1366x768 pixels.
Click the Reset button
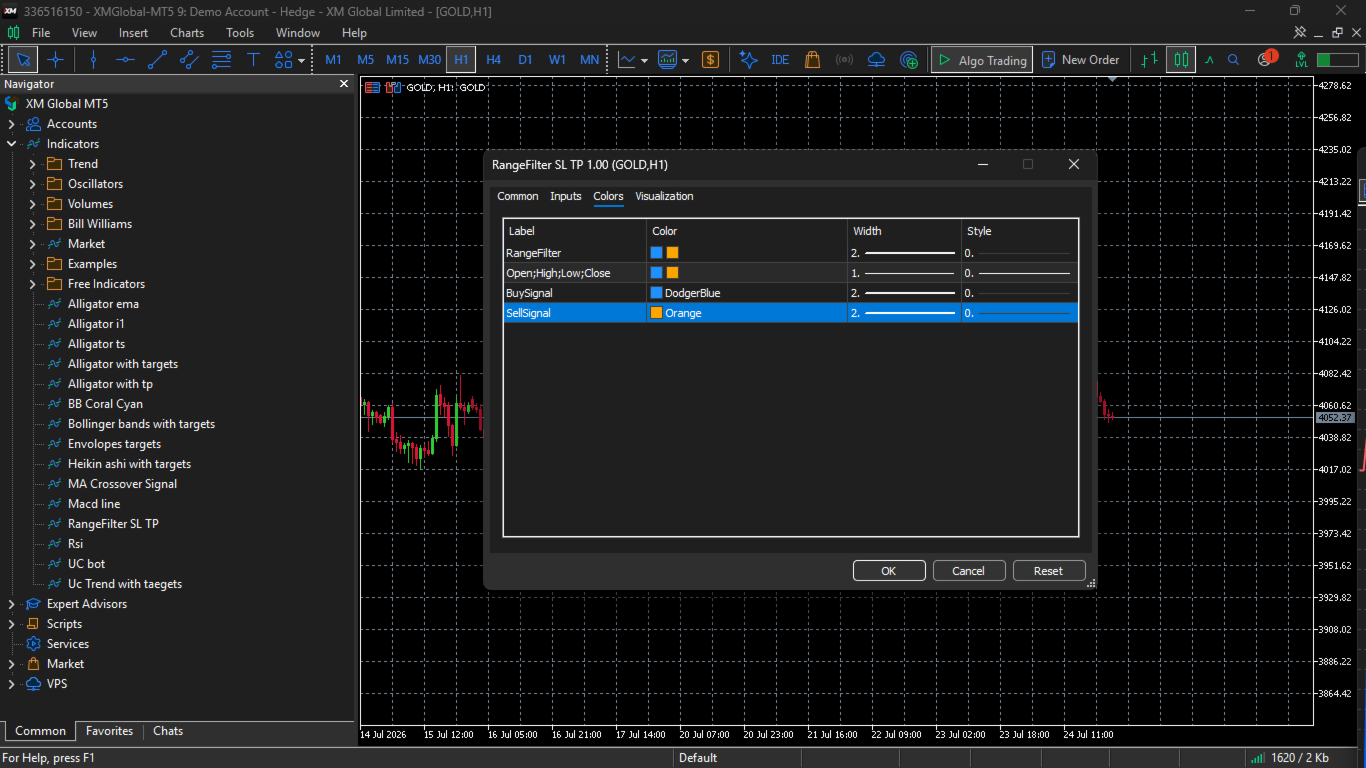(1048, 571)
